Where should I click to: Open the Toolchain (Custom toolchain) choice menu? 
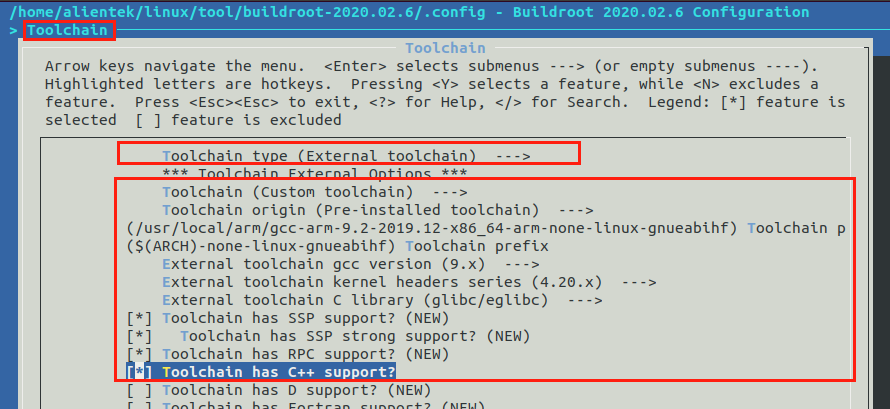(x=315, y=192)
